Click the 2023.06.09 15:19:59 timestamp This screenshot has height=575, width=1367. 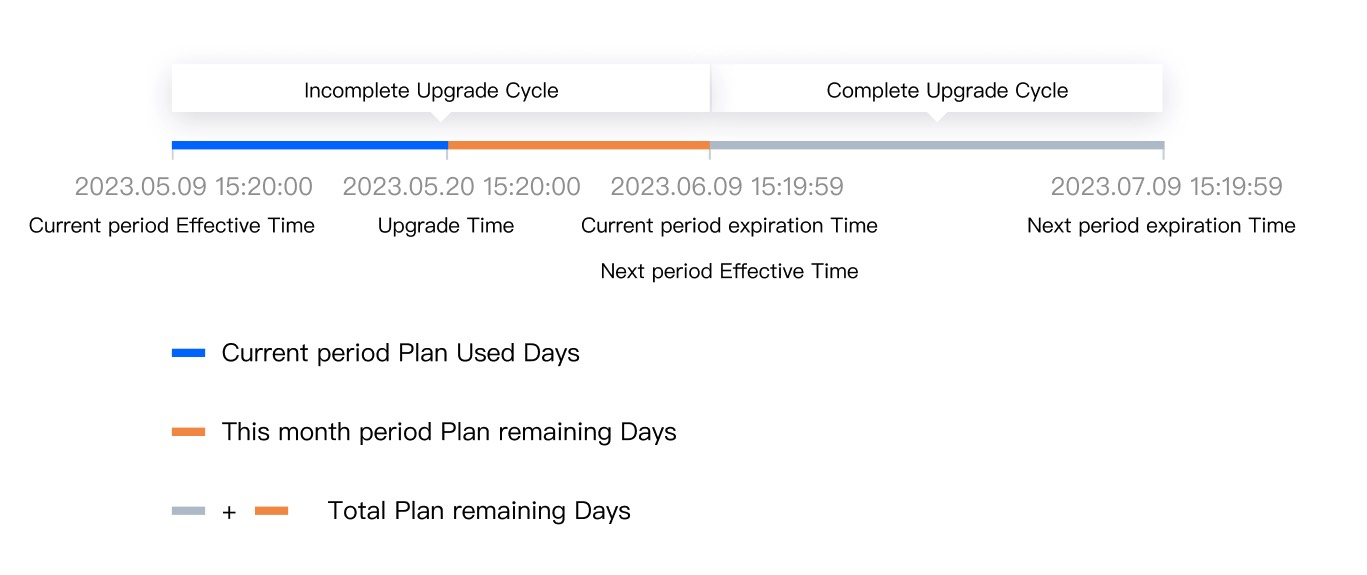pyautogui.click(x=727, y=187)
